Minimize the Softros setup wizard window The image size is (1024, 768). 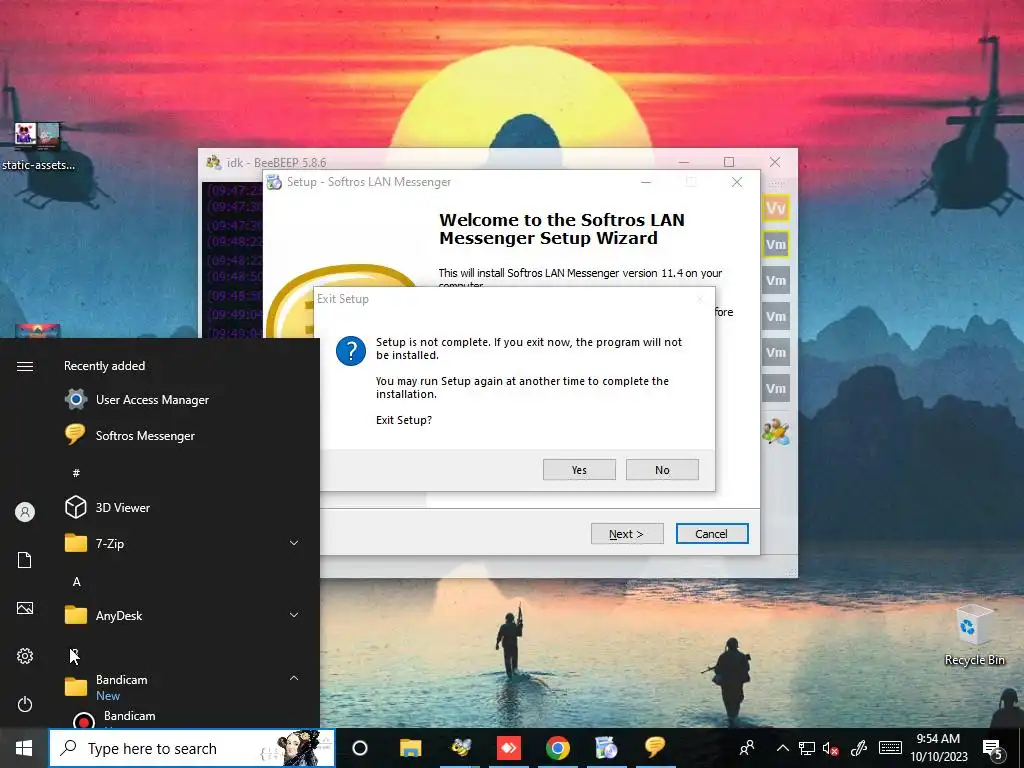point(646,182)
